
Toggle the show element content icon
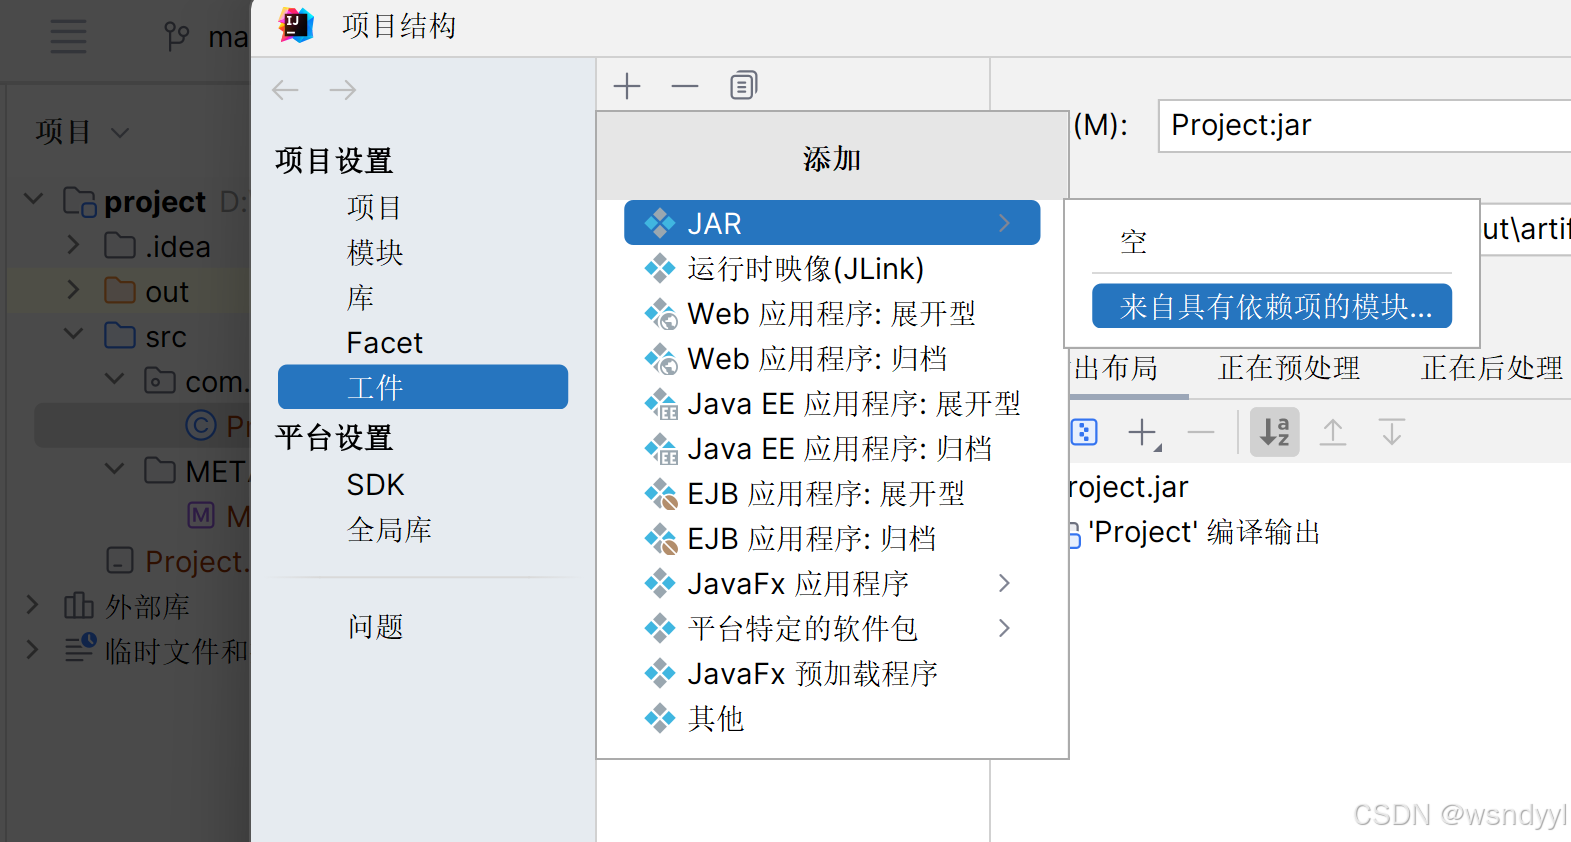click(x=1084, y=432)
